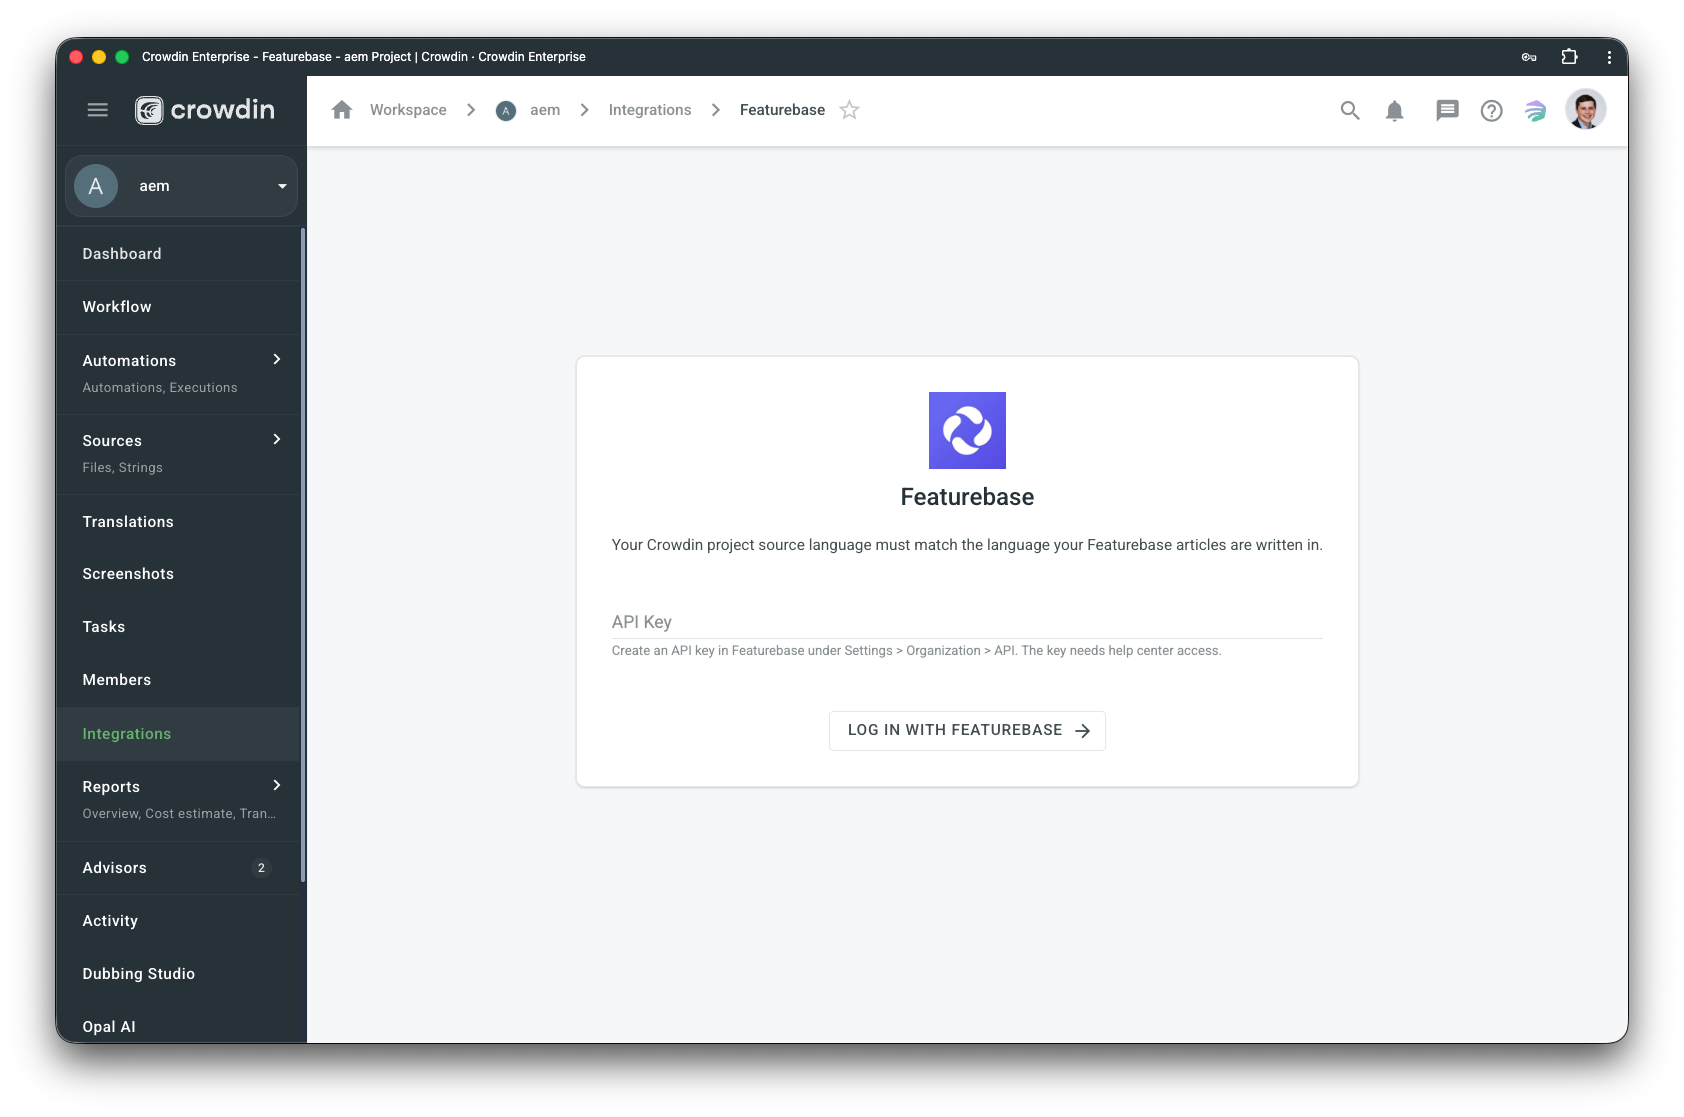Click the sidebar scrollbar
Screen dimensions: 1684x1117
pos(302,555)
